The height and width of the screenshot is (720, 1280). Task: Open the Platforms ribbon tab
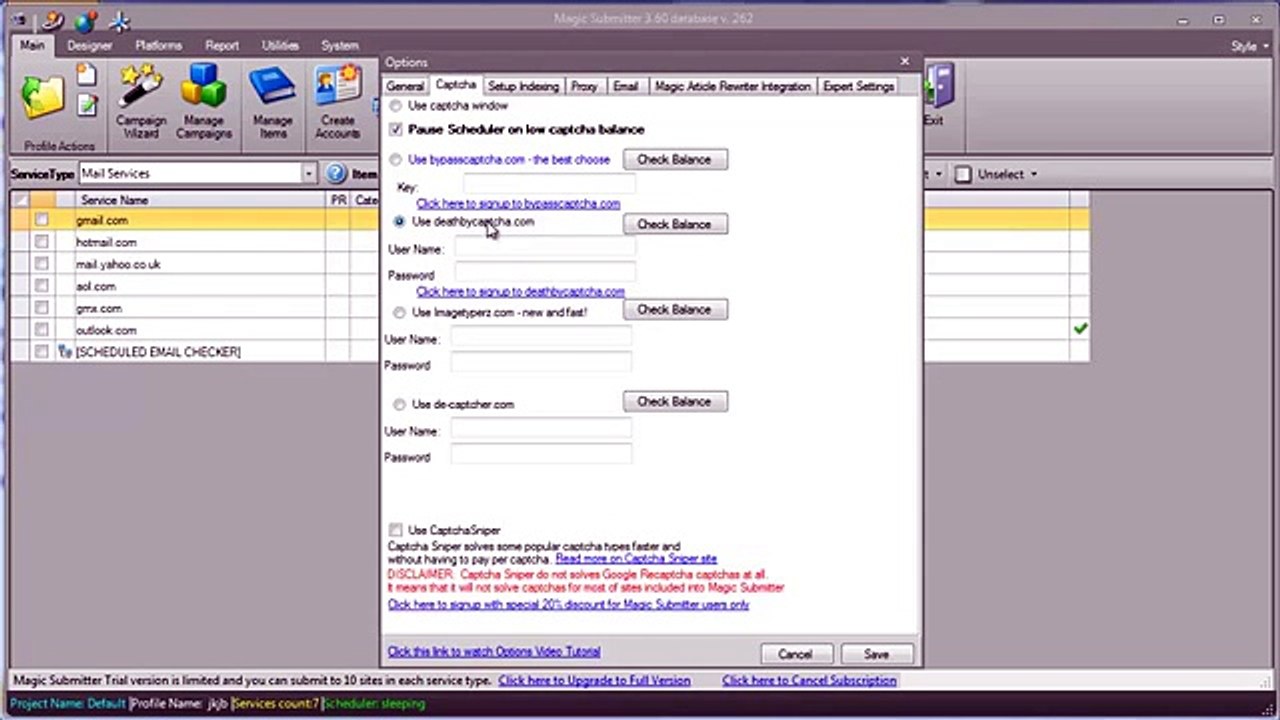pyautogui.click(x=158, y=46)
